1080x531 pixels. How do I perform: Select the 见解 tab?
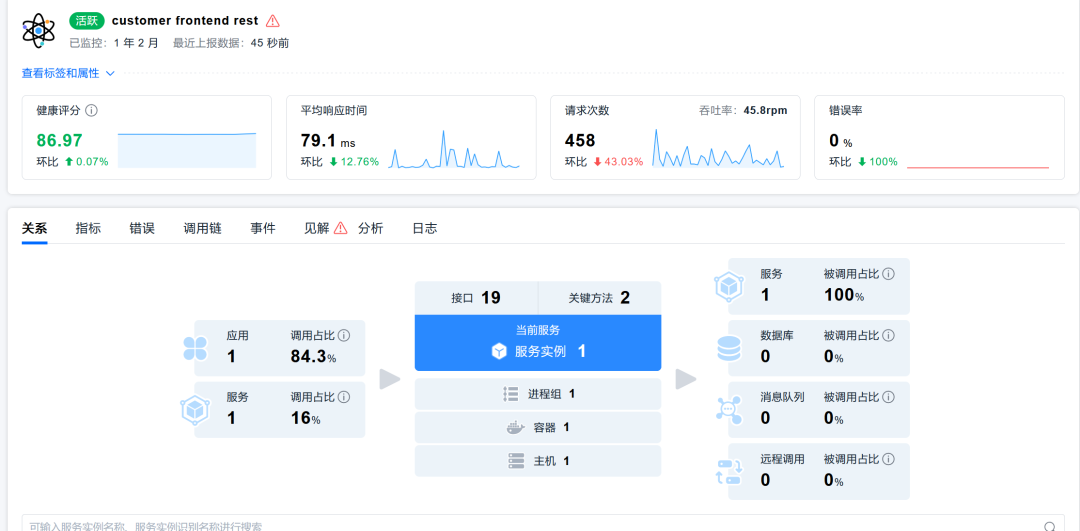tap(316, 228)
